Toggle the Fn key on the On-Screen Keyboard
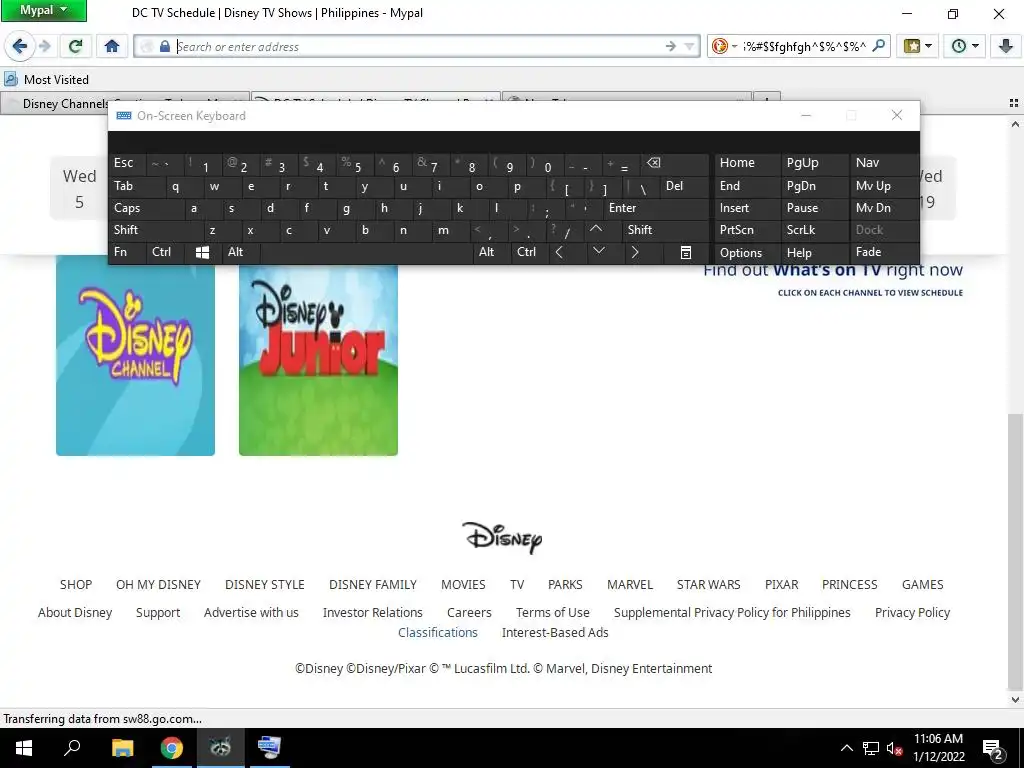The height and width of the screenshot is (768, 1024). [x=127, y=252]
